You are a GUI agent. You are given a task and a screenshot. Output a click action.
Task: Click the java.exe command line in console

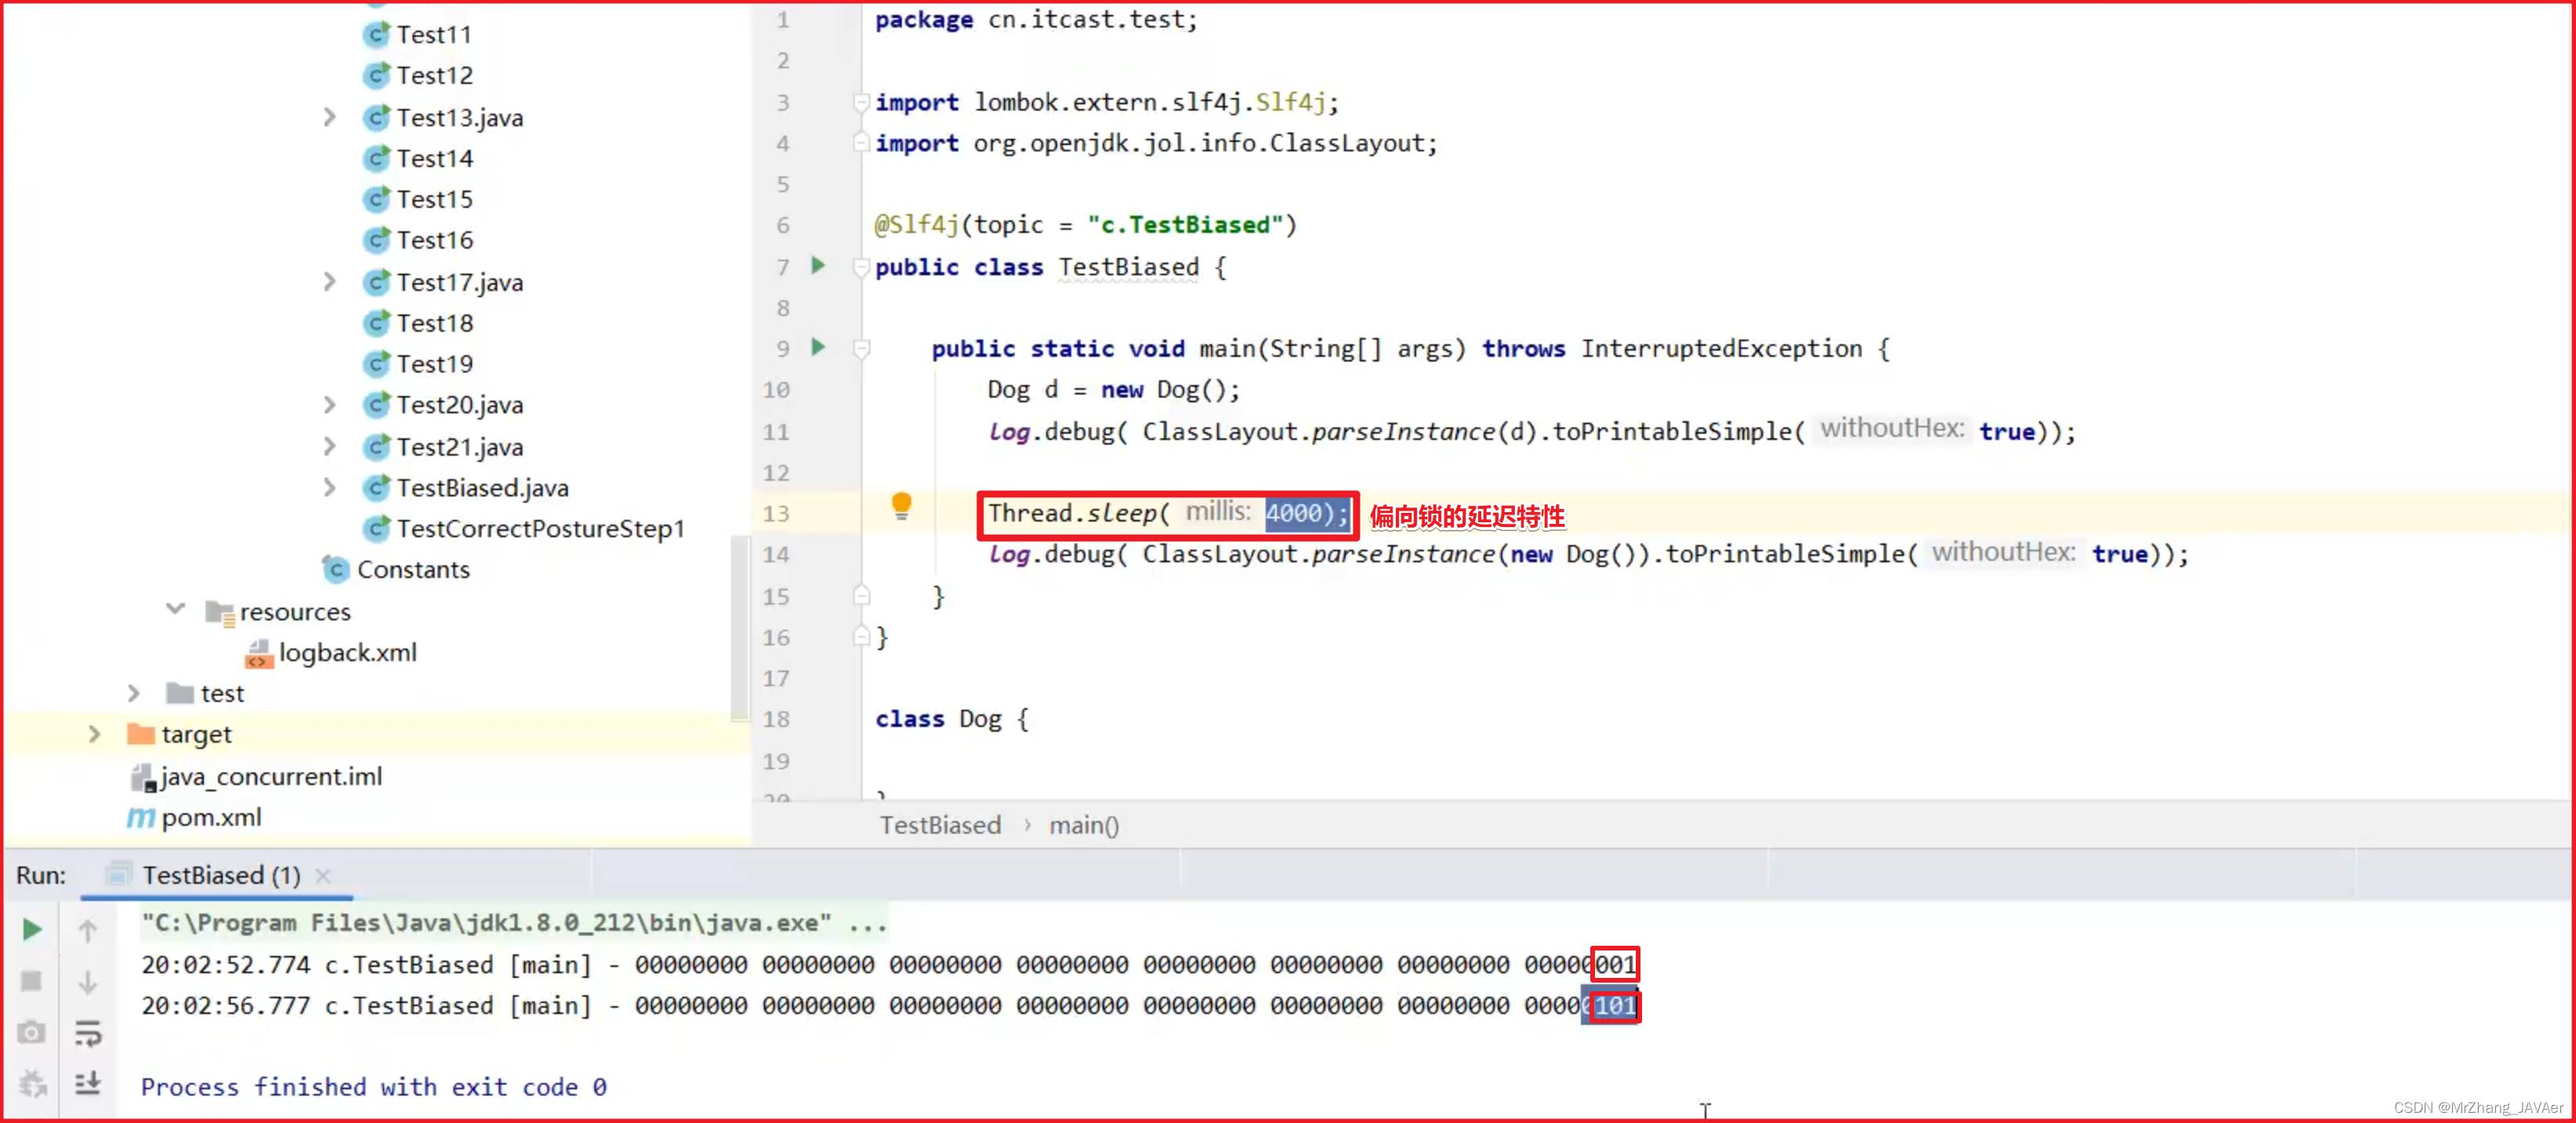click(513, 922)
